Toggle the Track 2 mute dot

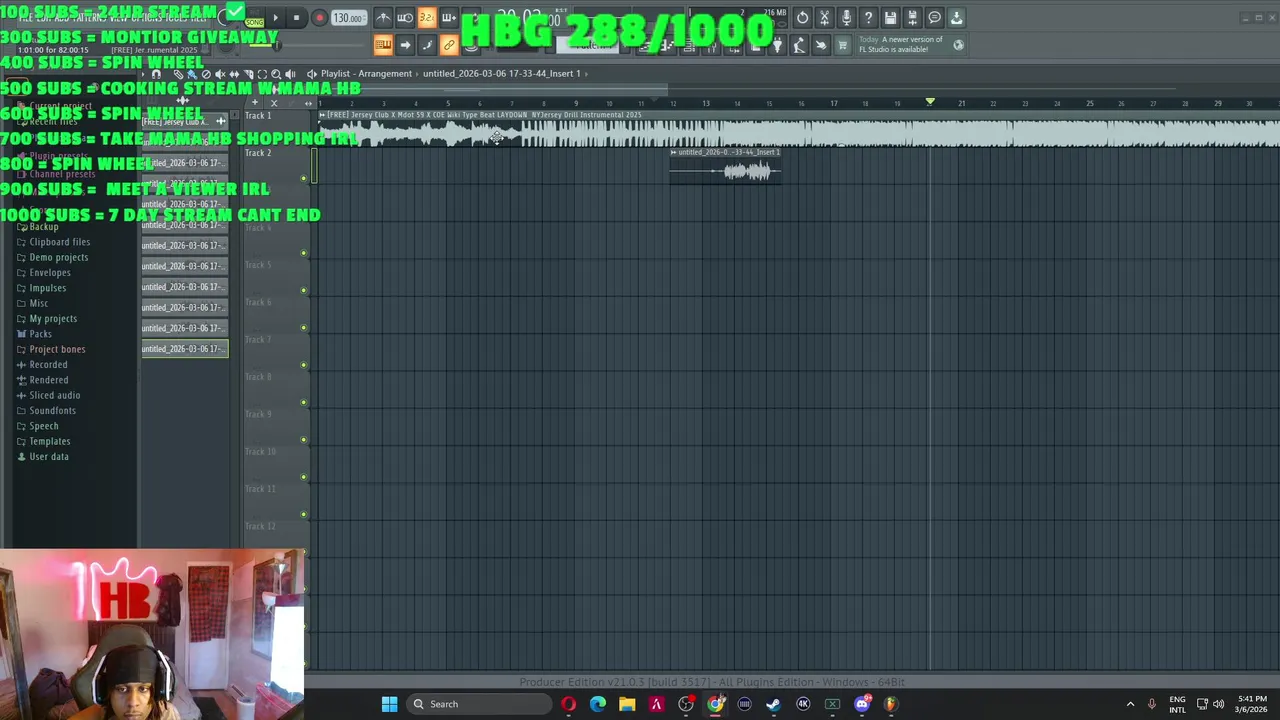pyautogui.click(x=304, y=178)
